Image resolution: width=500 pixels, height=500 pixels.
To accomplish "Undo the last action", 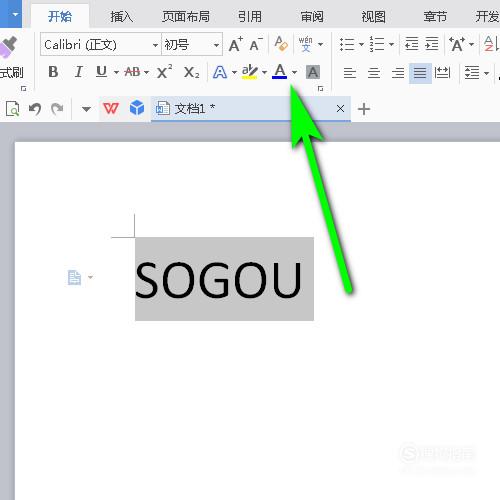I will (35, 109).
